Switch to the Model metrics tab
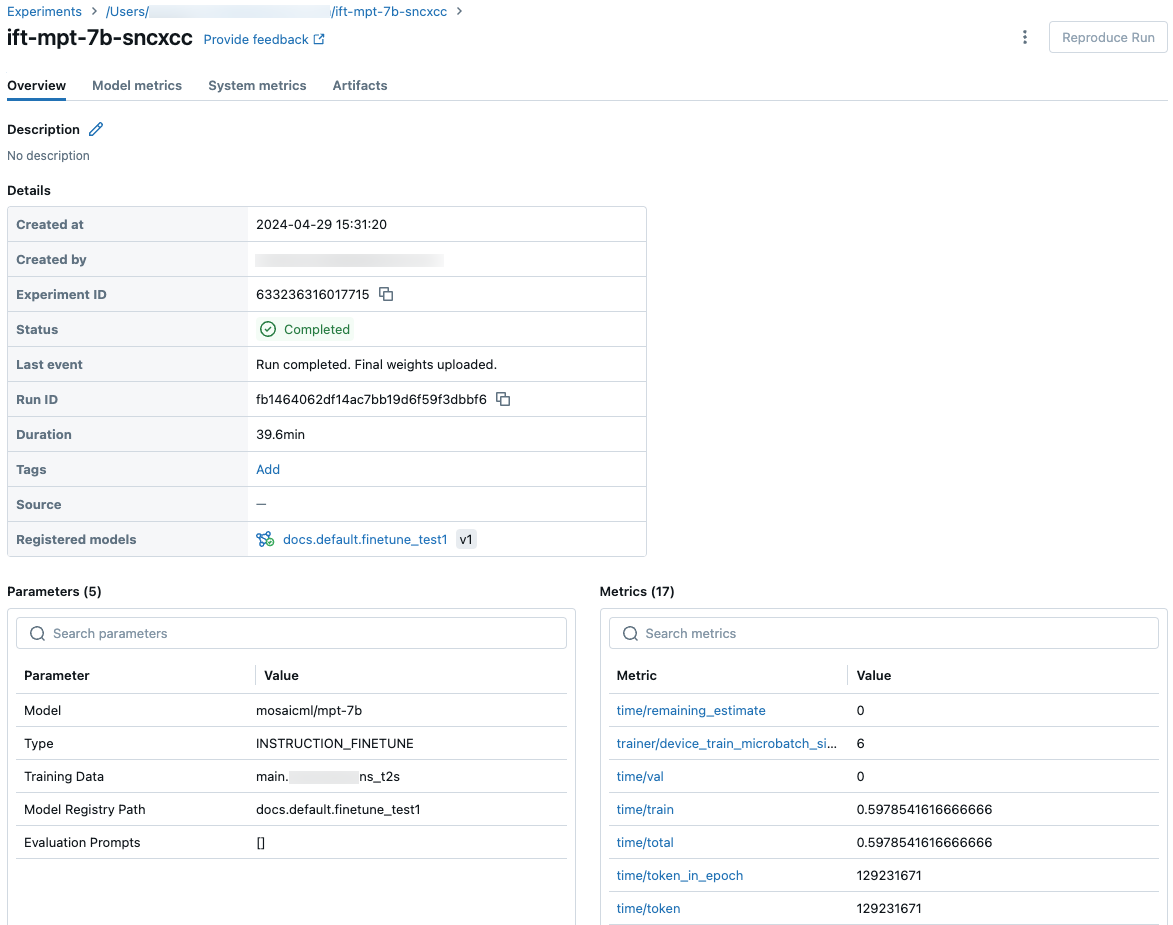The height and width of the screenshot is (925, 1173). point(137,86)
